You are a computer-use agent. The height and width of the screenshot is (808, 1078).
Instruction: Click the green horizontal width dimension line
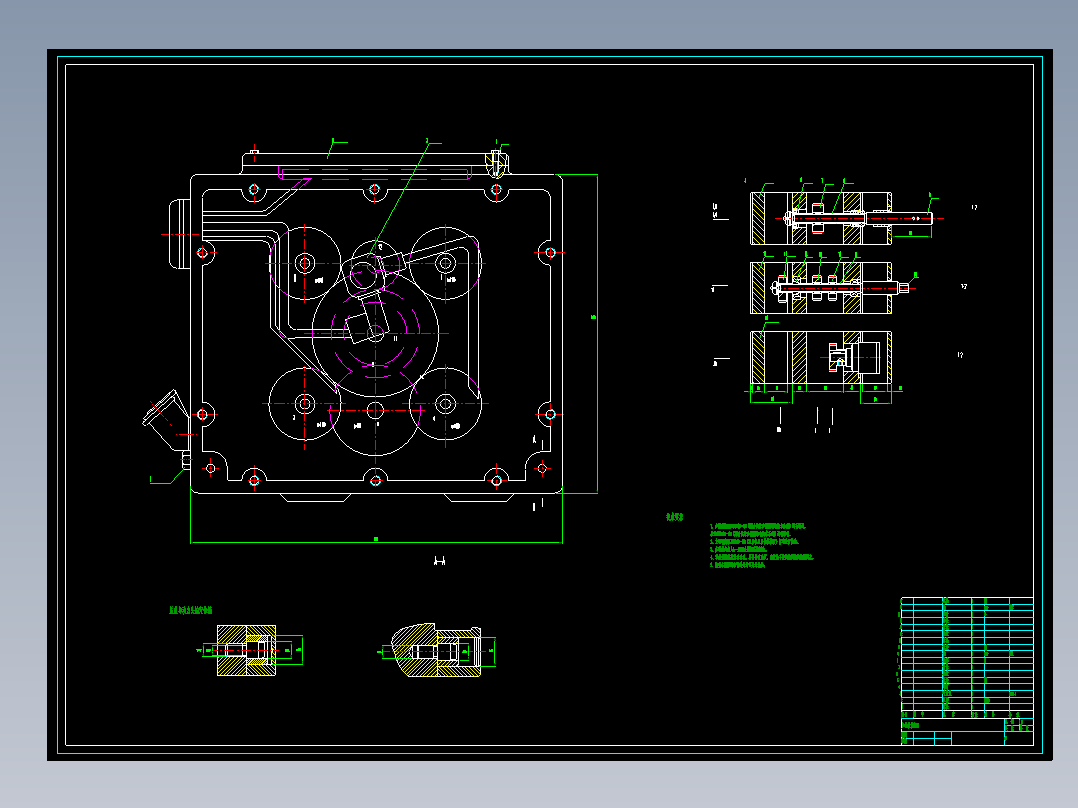point(376,543)
